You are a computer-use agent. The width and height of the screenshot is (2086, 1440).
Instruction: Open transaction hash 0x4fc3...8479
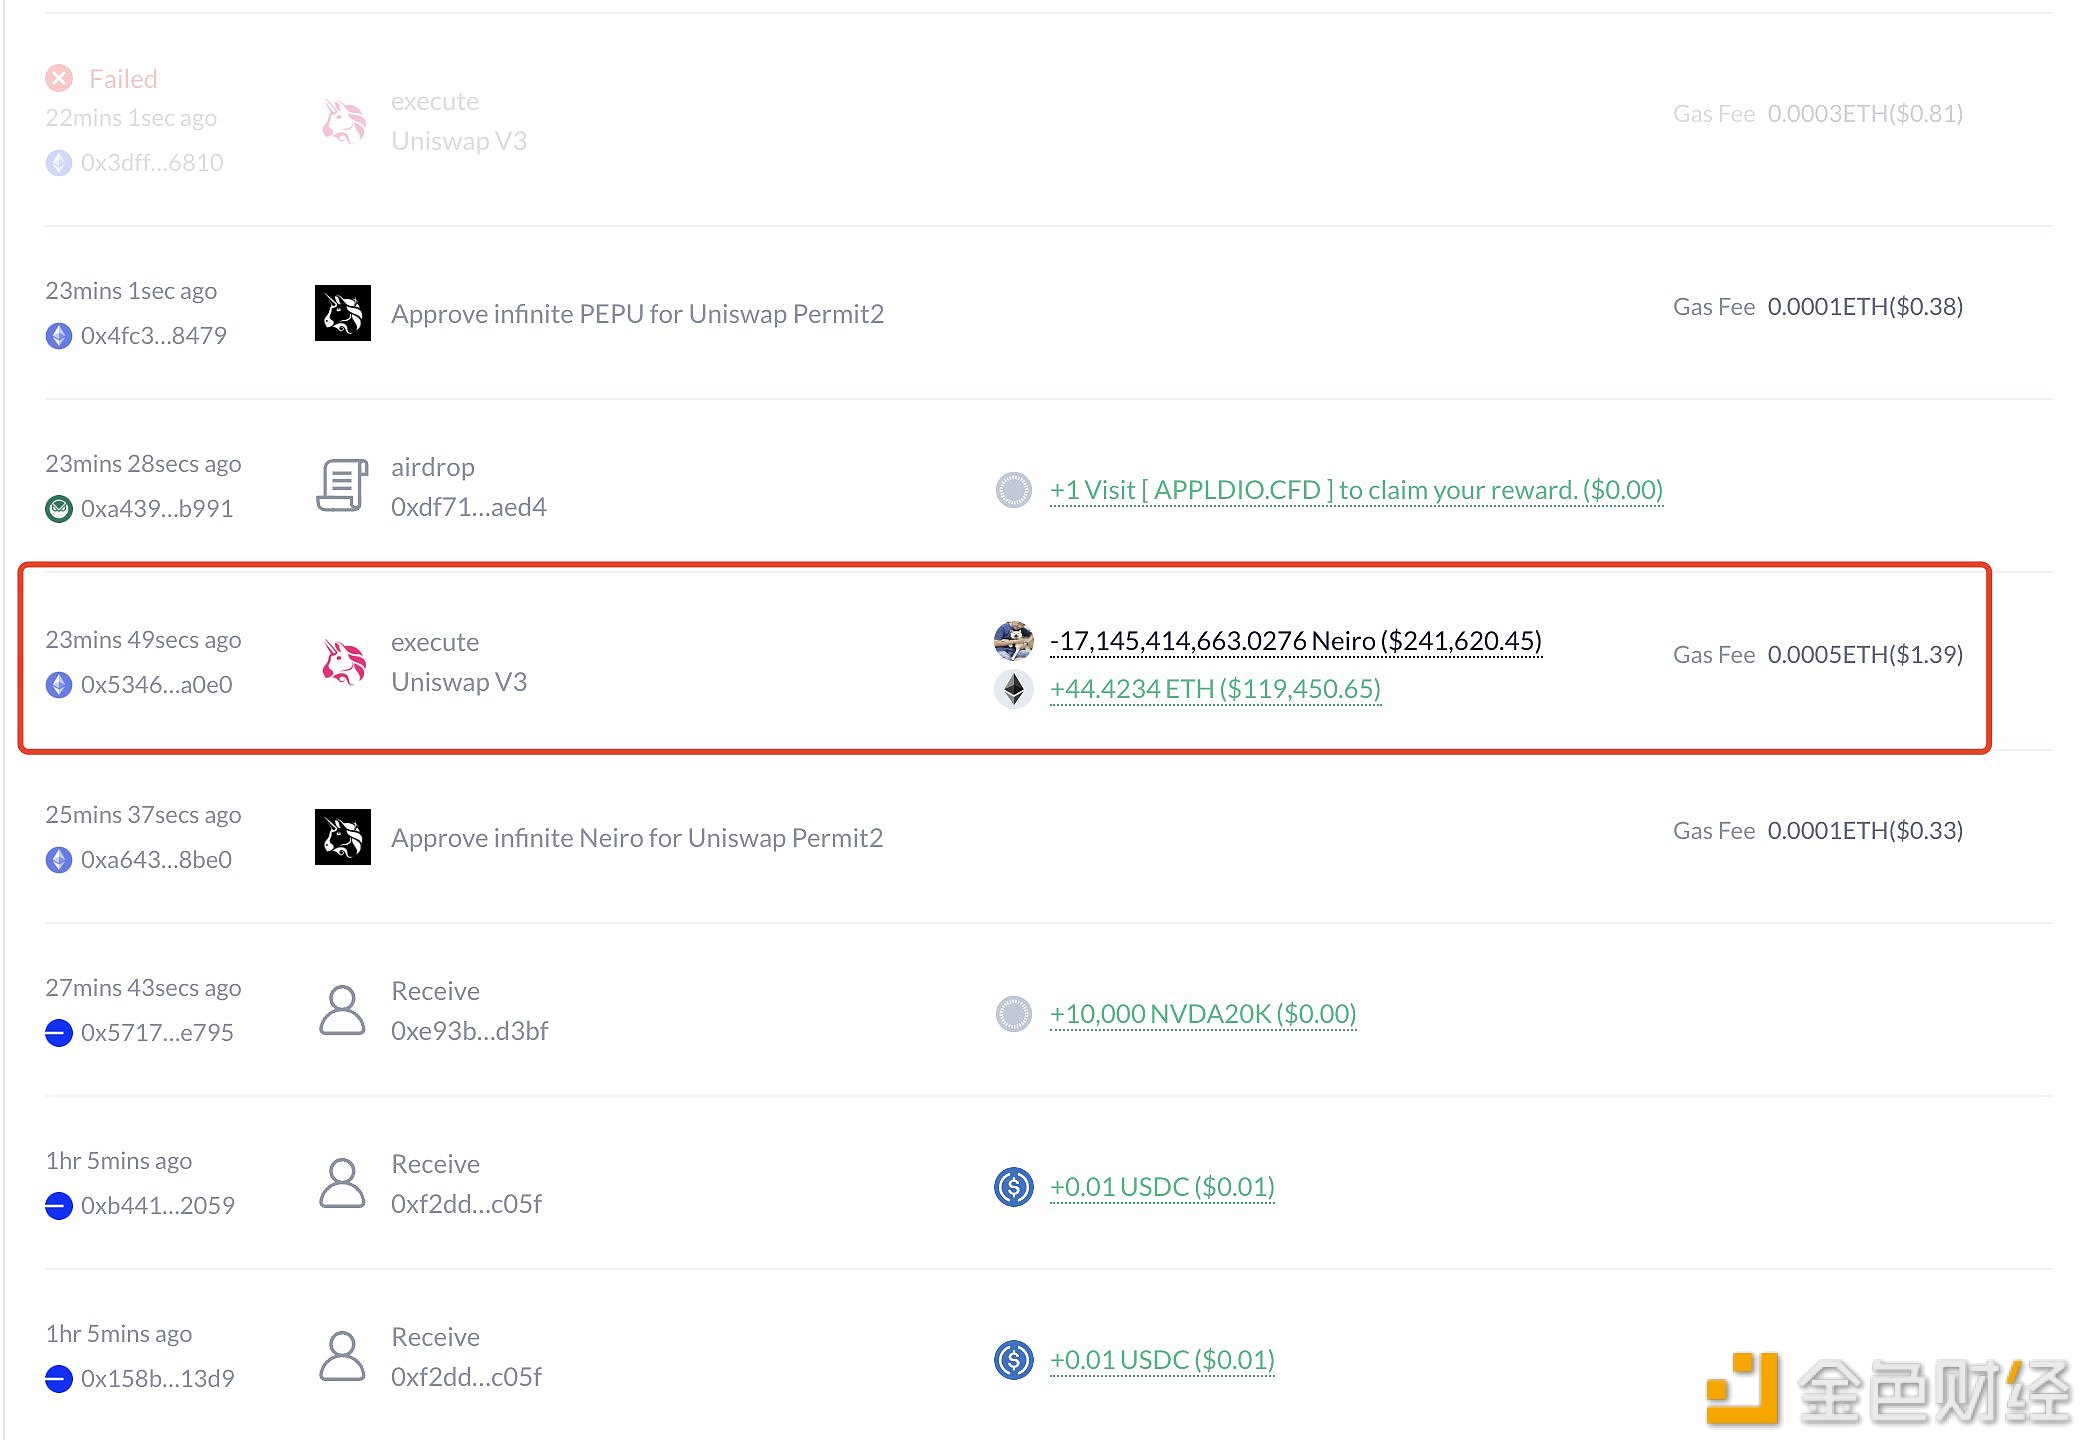coord(154,336)
